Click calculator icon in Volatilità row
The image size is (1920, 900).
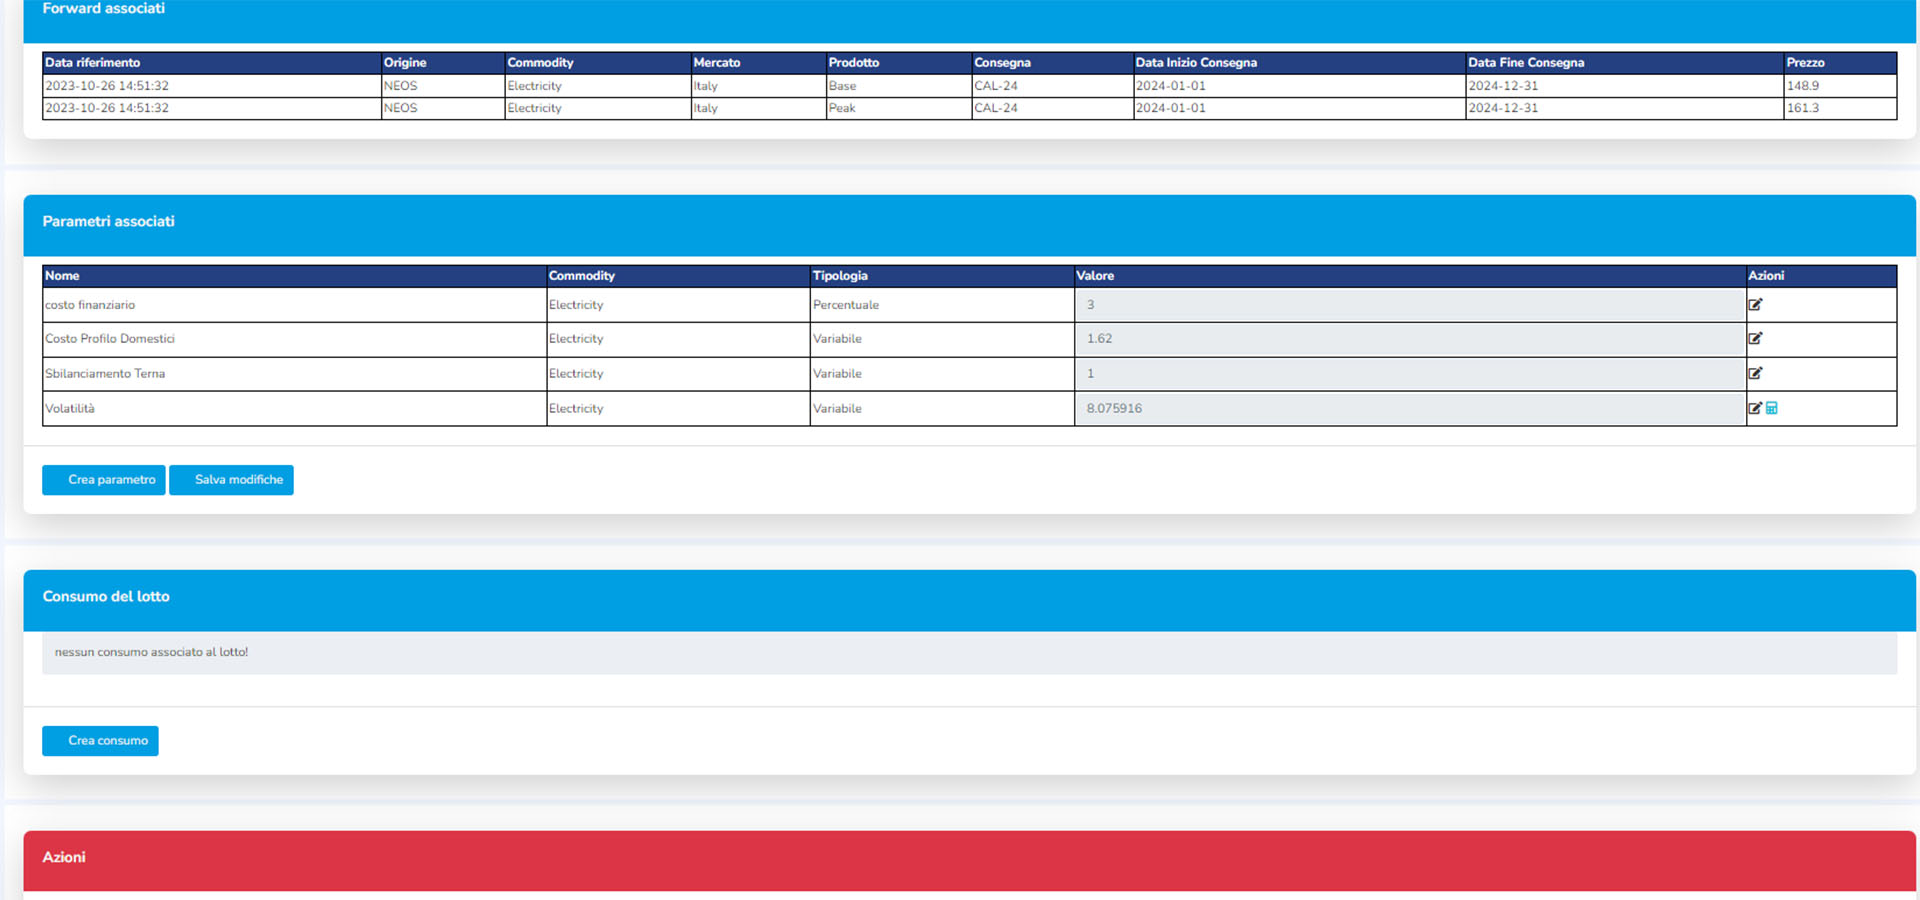pyautogui.click(x=1772, y=408)
